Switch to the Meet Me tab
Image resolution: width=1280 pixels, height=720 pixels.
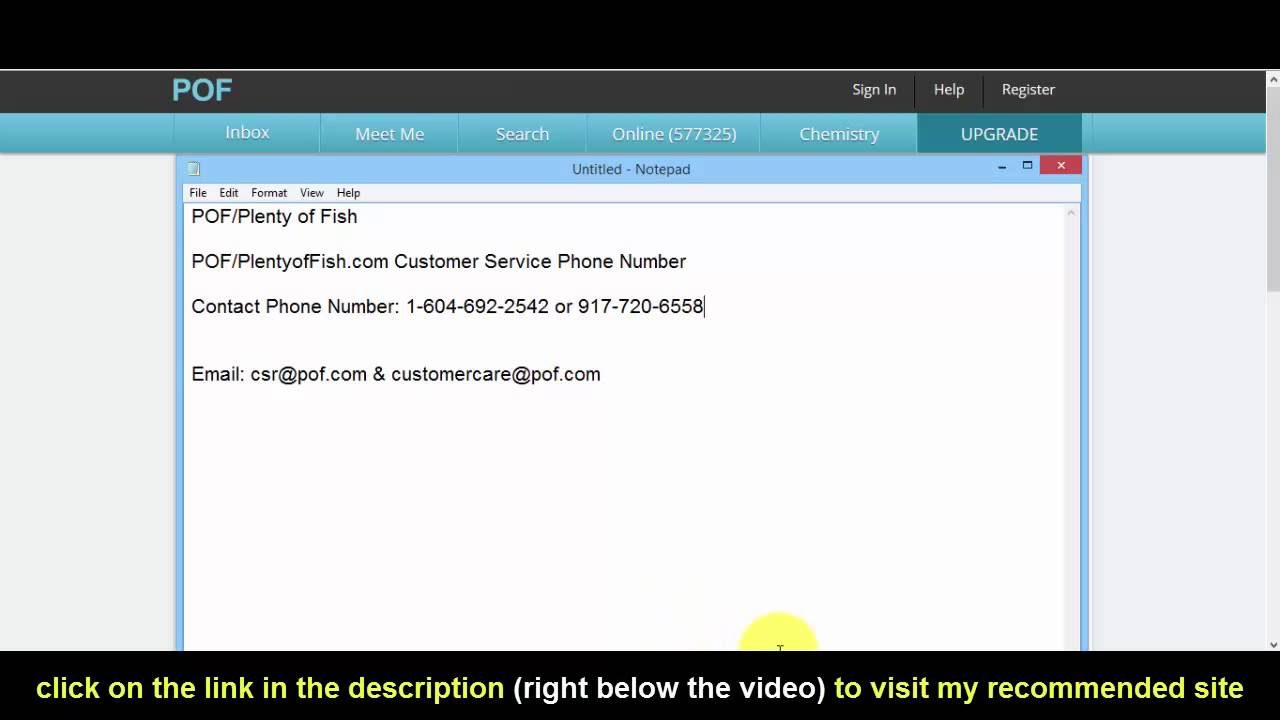point(390,133)
